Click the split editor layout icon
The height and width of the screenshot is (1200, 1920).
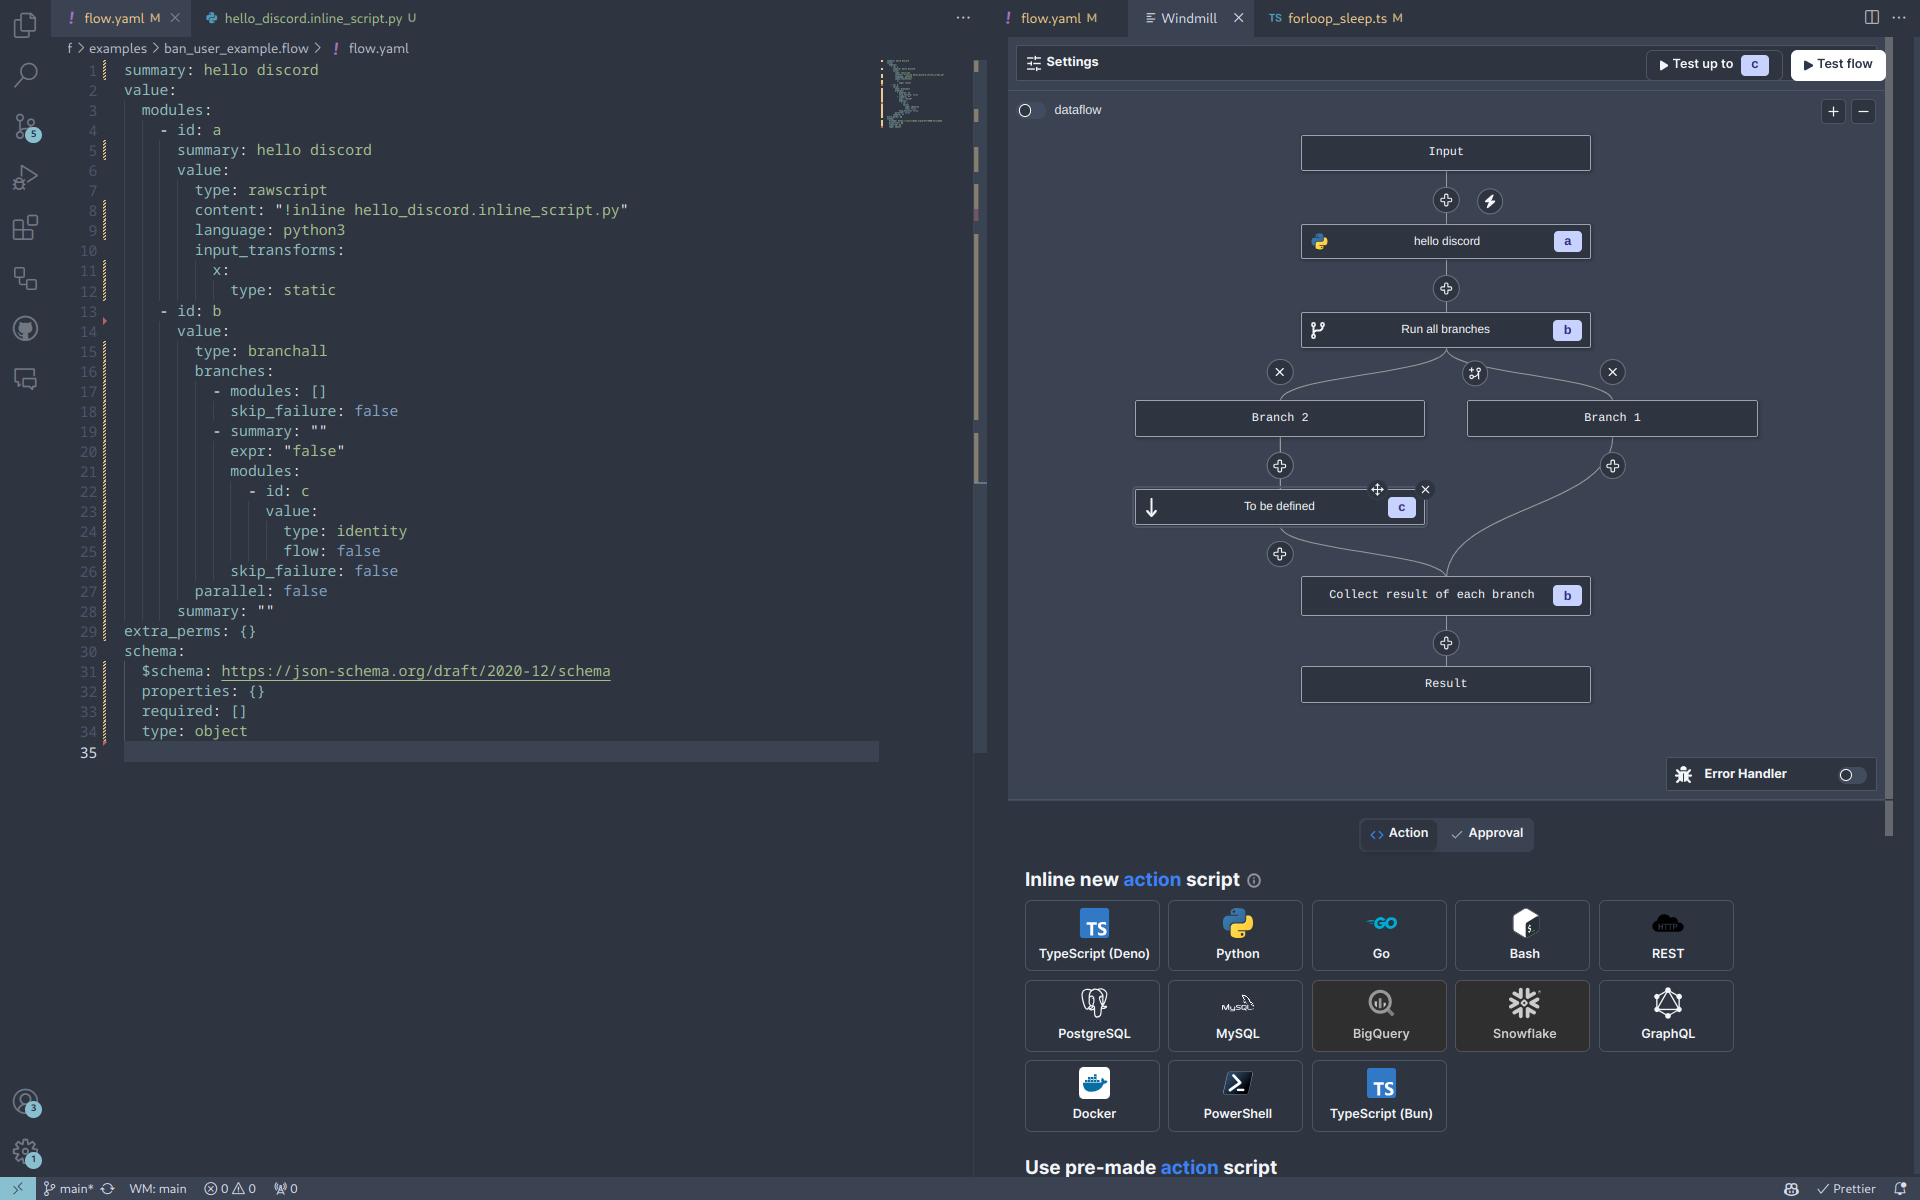(x=1871, y=17)
